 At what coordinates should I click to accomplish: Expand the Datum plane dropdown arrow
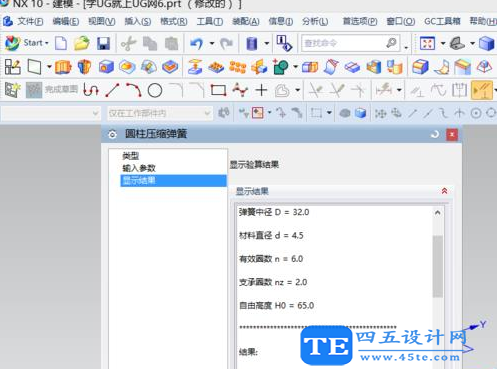coord(49,67)
